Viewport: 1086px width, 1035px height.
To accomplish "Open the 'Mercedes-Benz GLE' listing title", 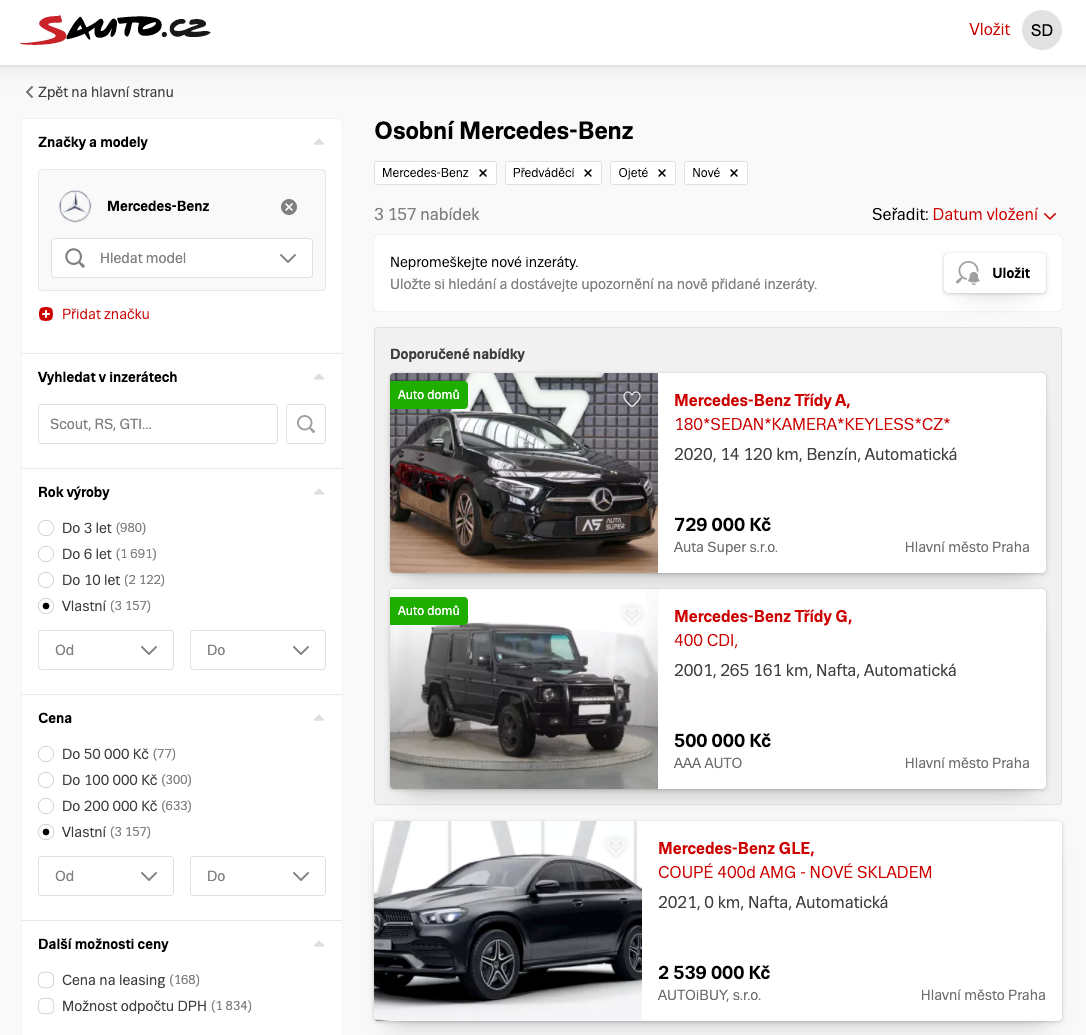I will [x=736, y=849].
